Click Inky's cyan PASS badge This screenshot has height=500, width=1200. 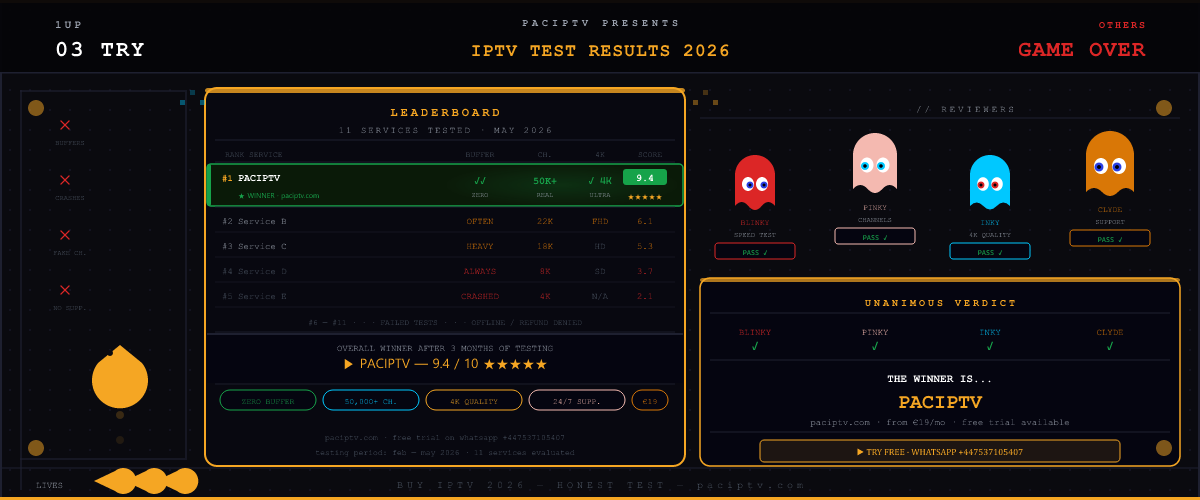pos(990,251)
